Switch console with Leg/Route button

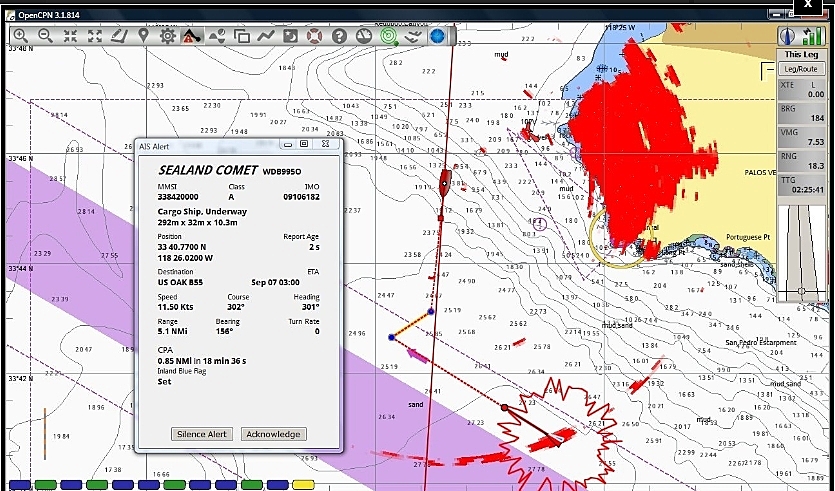tap(801, 69)
